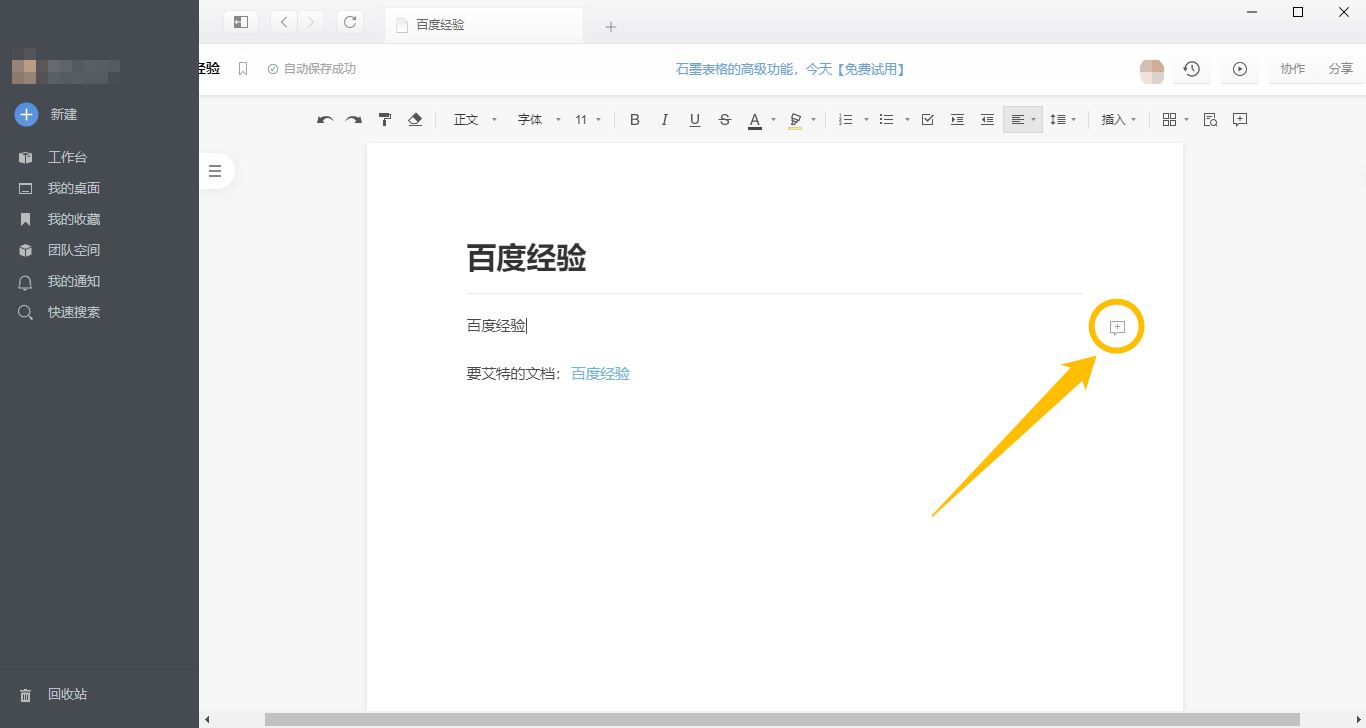Toggle the sidebar panel icon
Image resolution: width=1366 pixels, height=728 pixels.
(x=241, y=21)
